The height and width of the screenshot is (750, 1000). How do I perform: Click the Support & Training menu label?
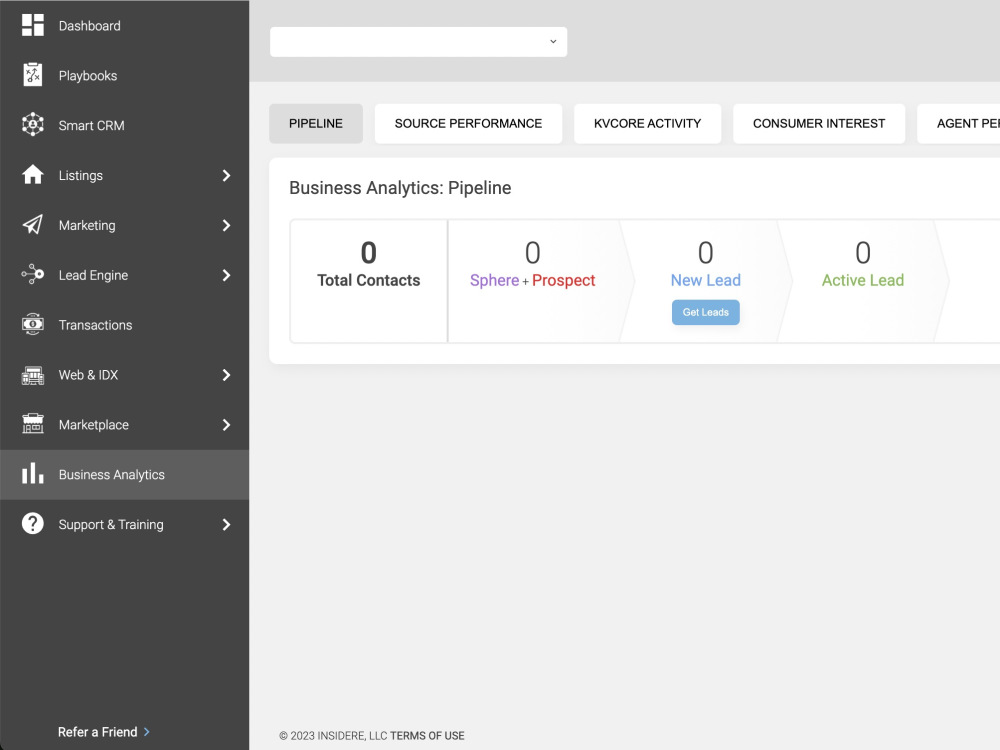coord(111,524)
